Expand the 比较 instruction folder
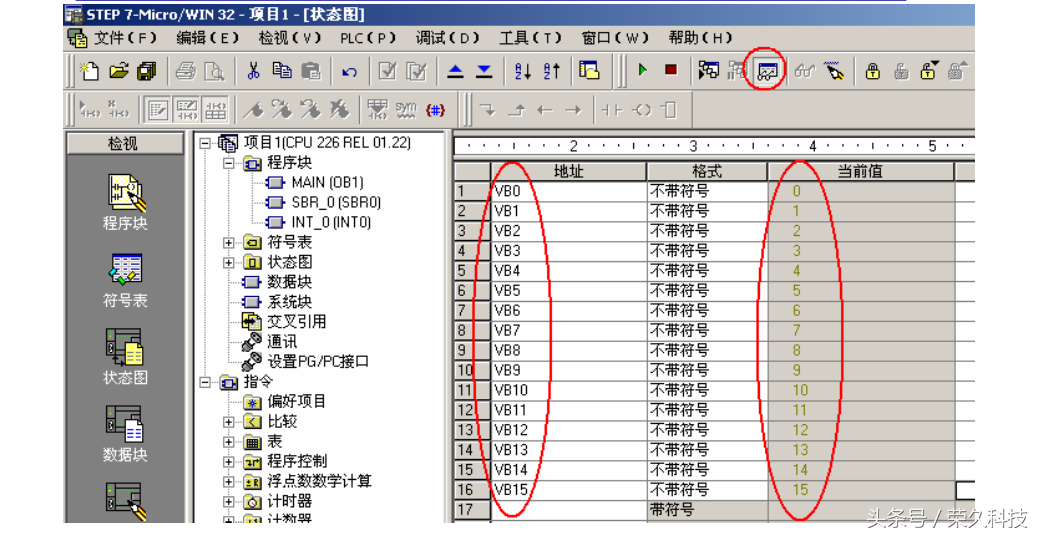This screenshot has height=536, width=1040. point(229,421)
